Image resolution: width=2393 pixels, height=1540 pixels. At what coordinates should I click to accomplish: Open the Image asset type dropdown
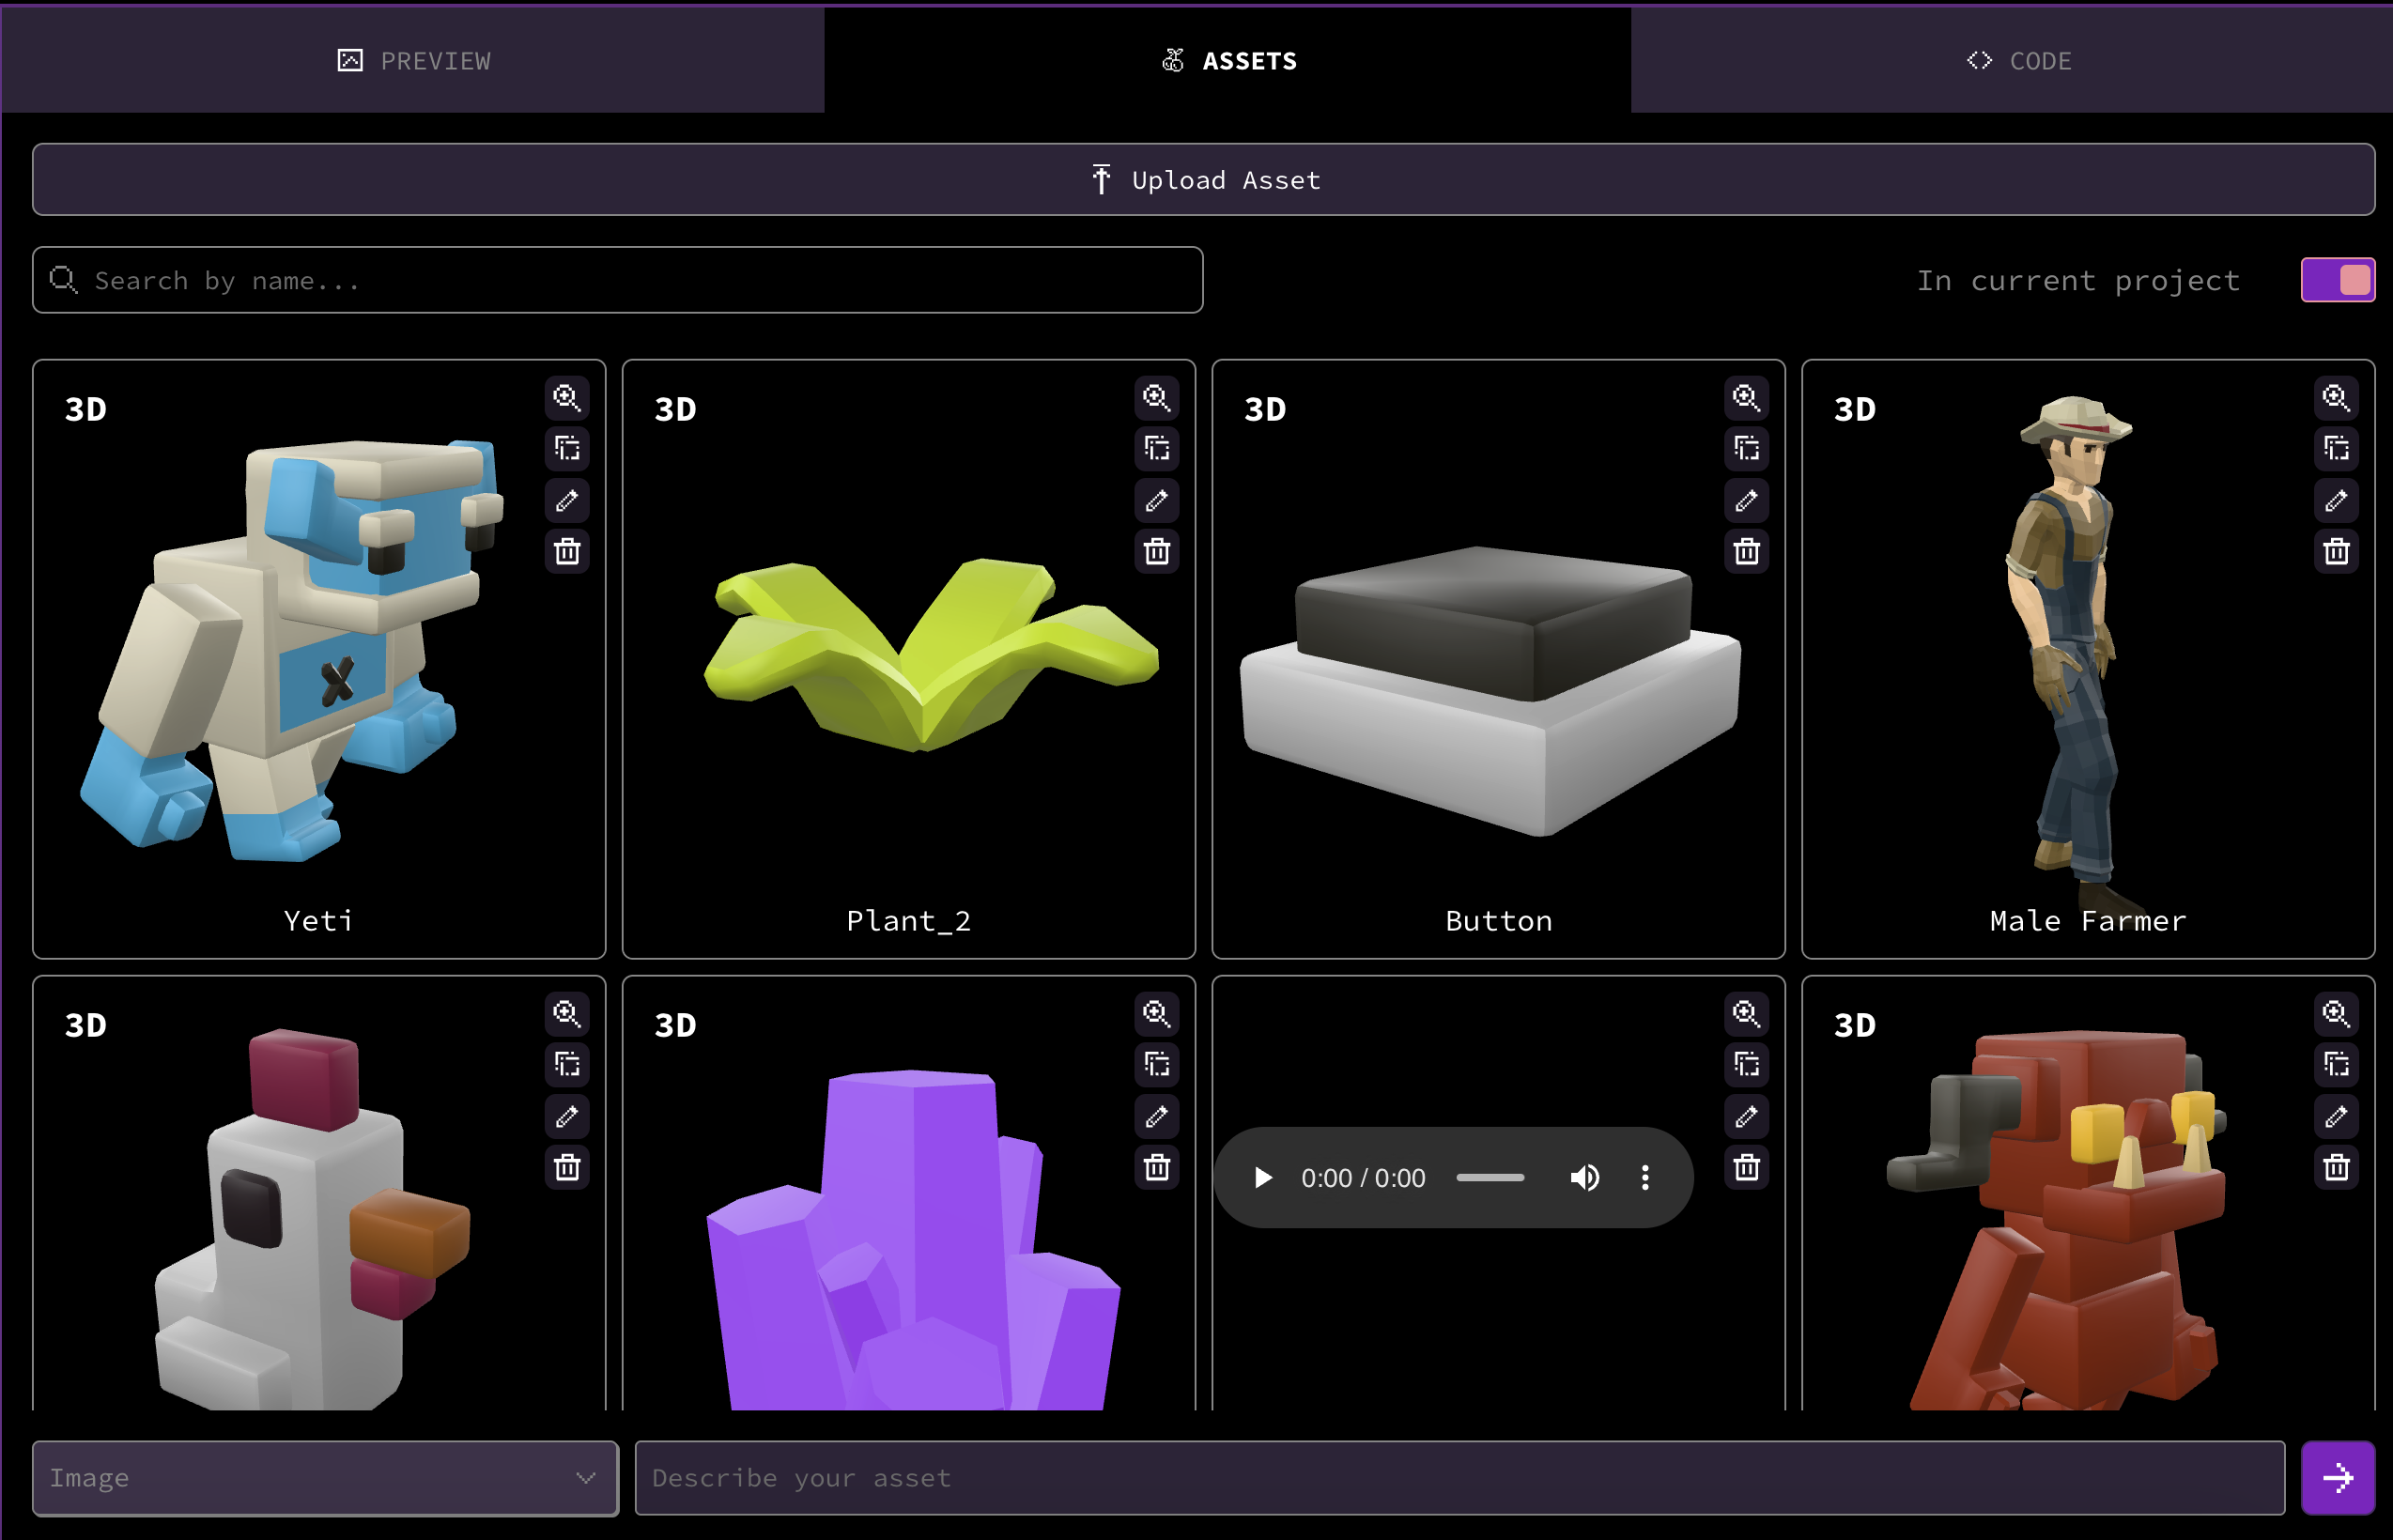(x=325, y=1478)
